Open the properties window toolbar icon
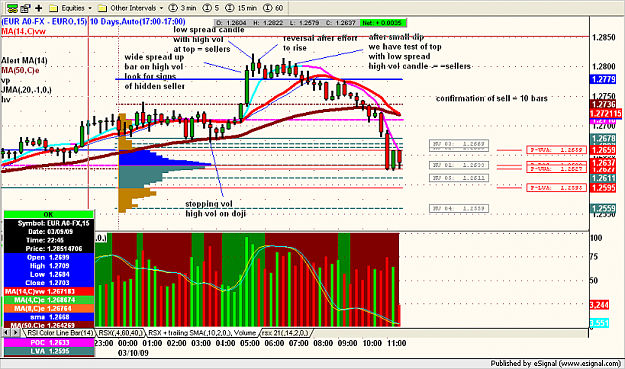 pyautogui.click(x=26, y=8)
